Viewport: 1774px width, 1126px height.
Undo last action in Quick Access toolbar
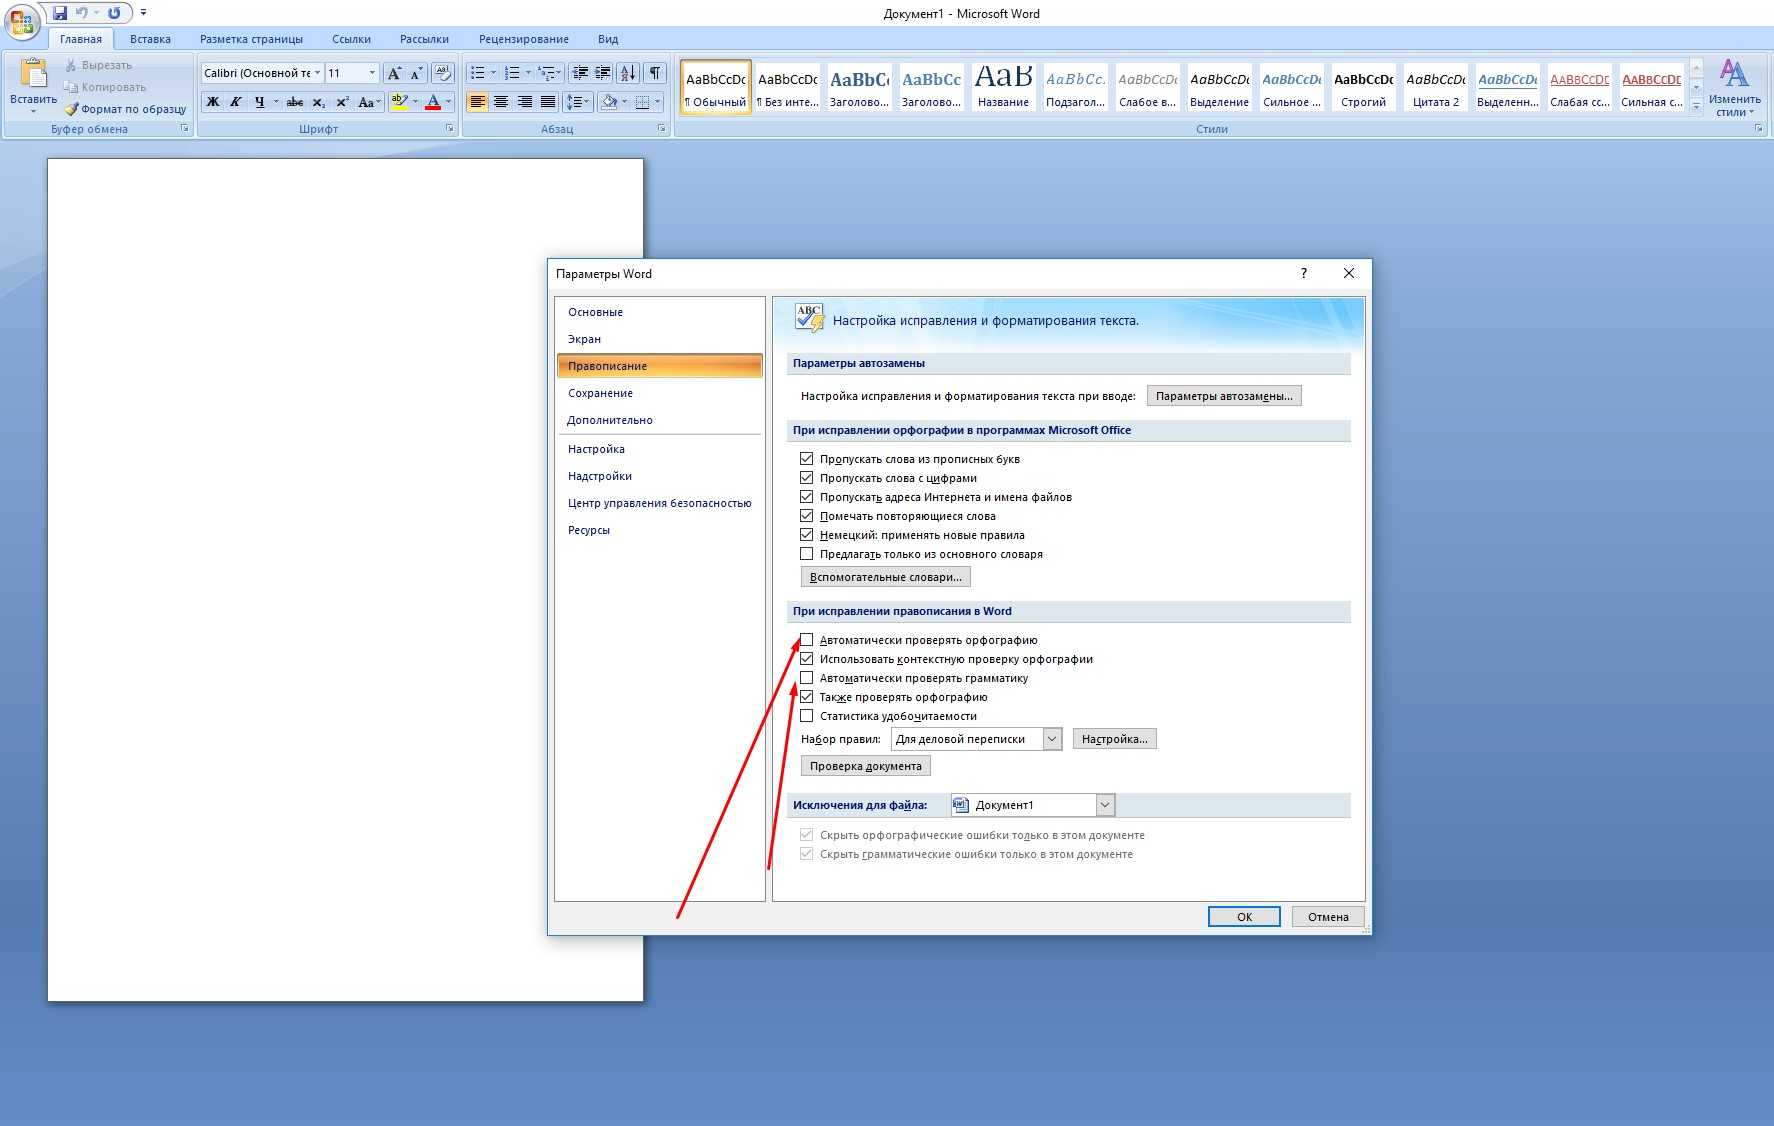(x=82, y=13)
